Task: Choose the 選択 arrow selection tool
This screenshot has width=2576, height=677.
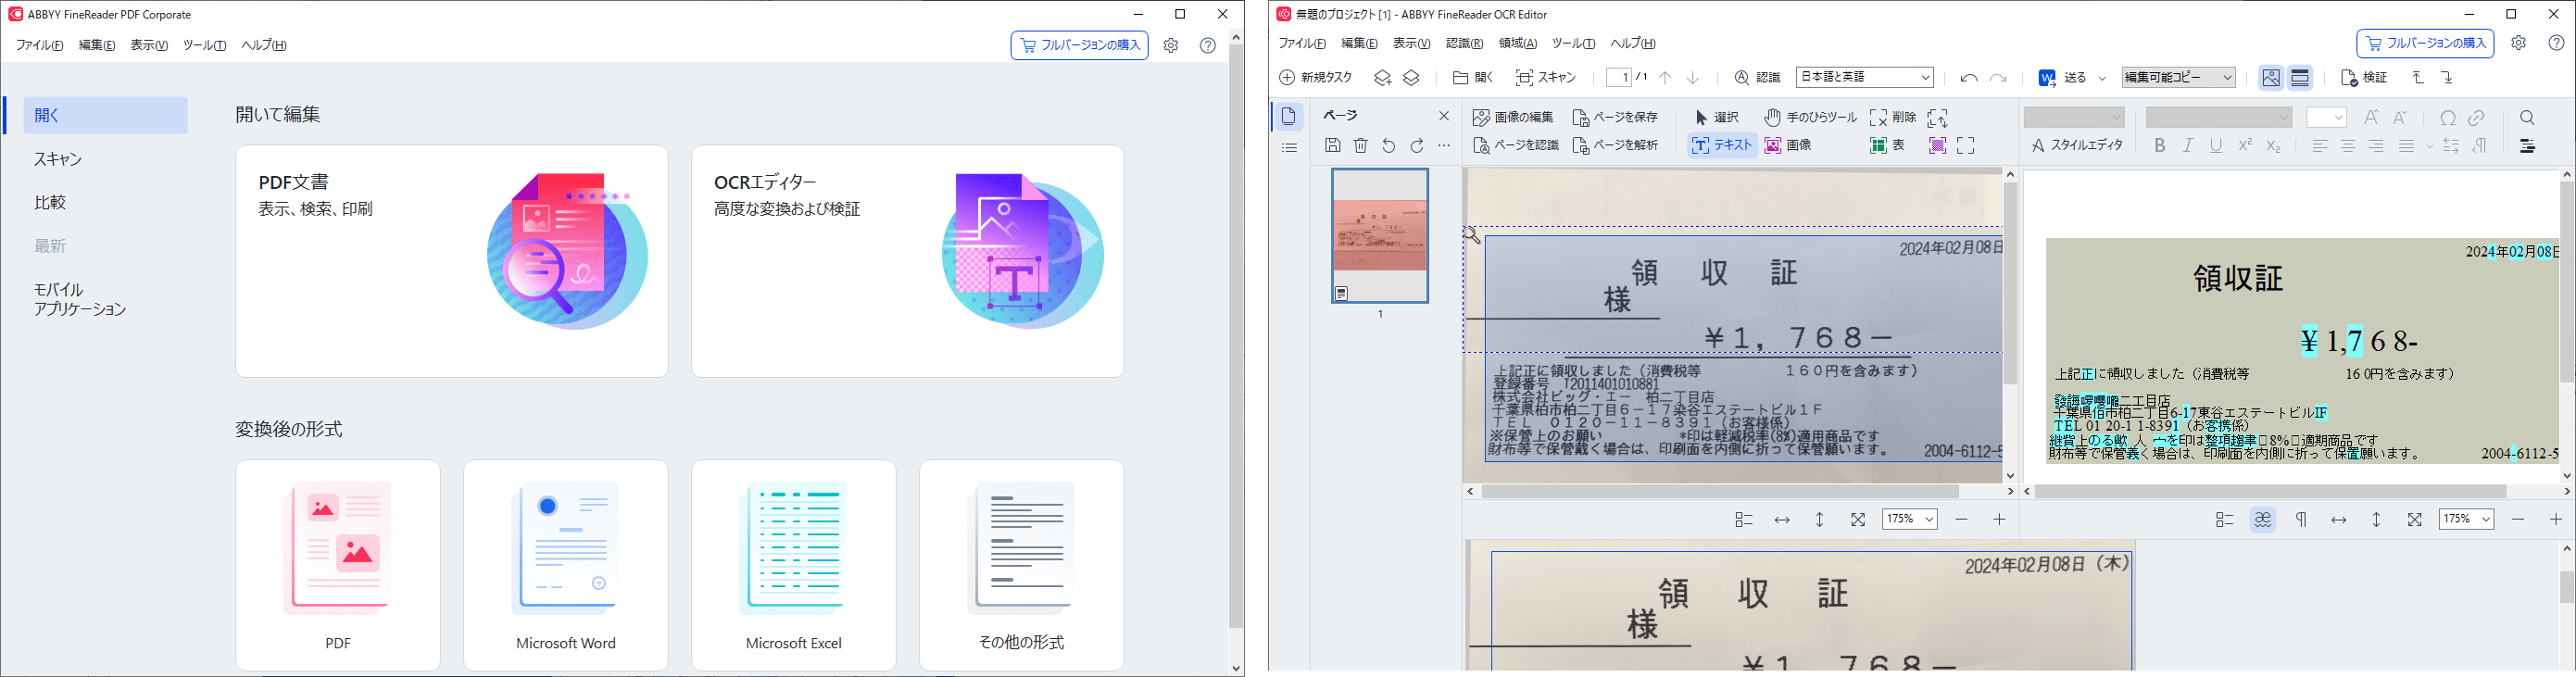Action: point(1717,118)
